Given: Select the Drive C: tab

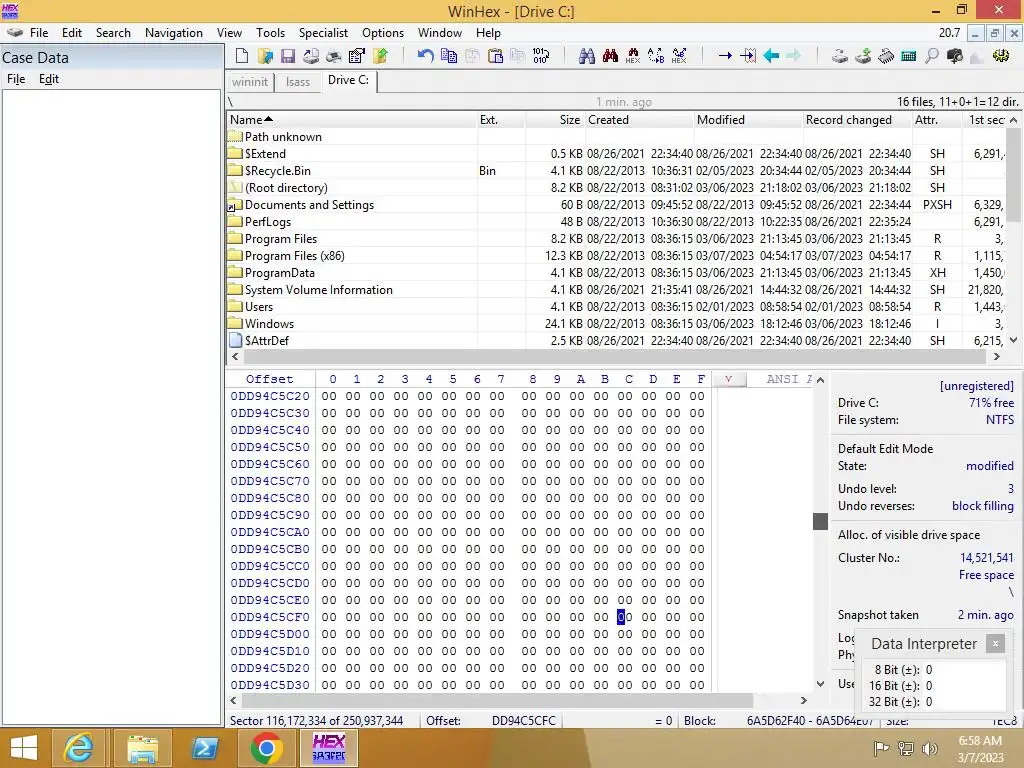Looking at the screenshot, I should click(349, 80).
